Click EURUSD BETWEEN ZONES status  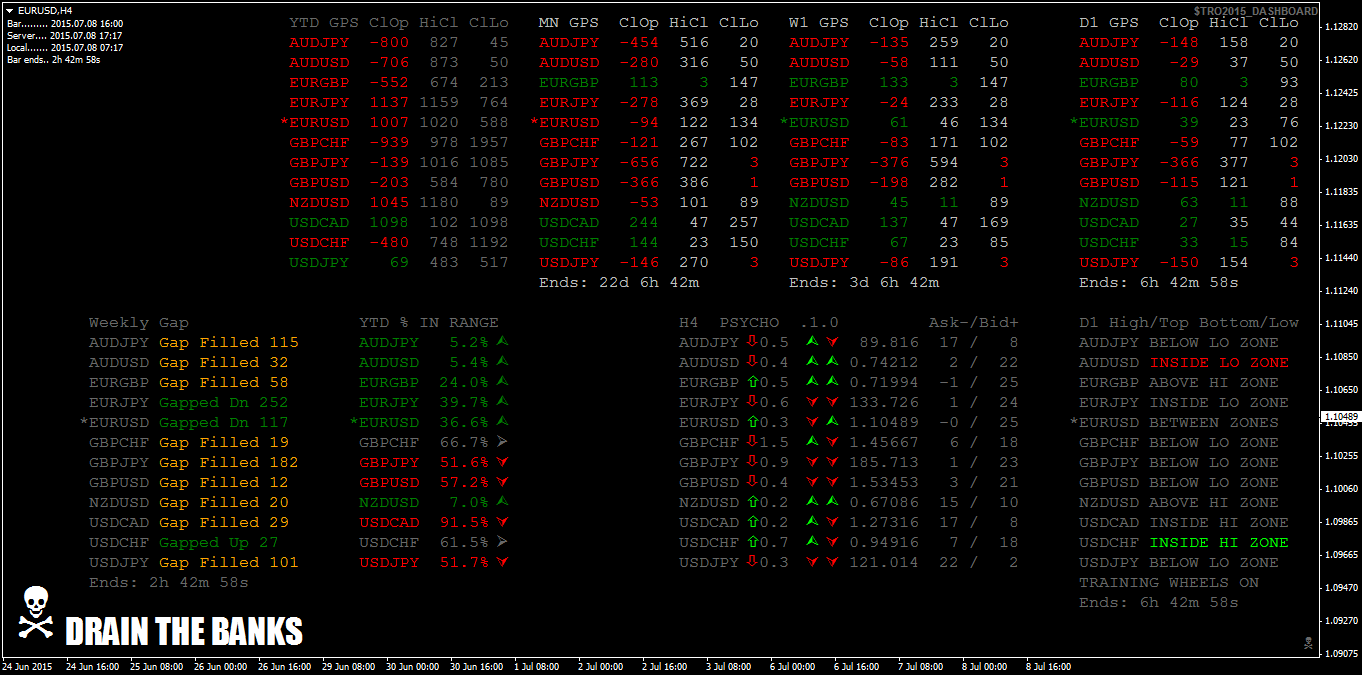point(1174,422)
